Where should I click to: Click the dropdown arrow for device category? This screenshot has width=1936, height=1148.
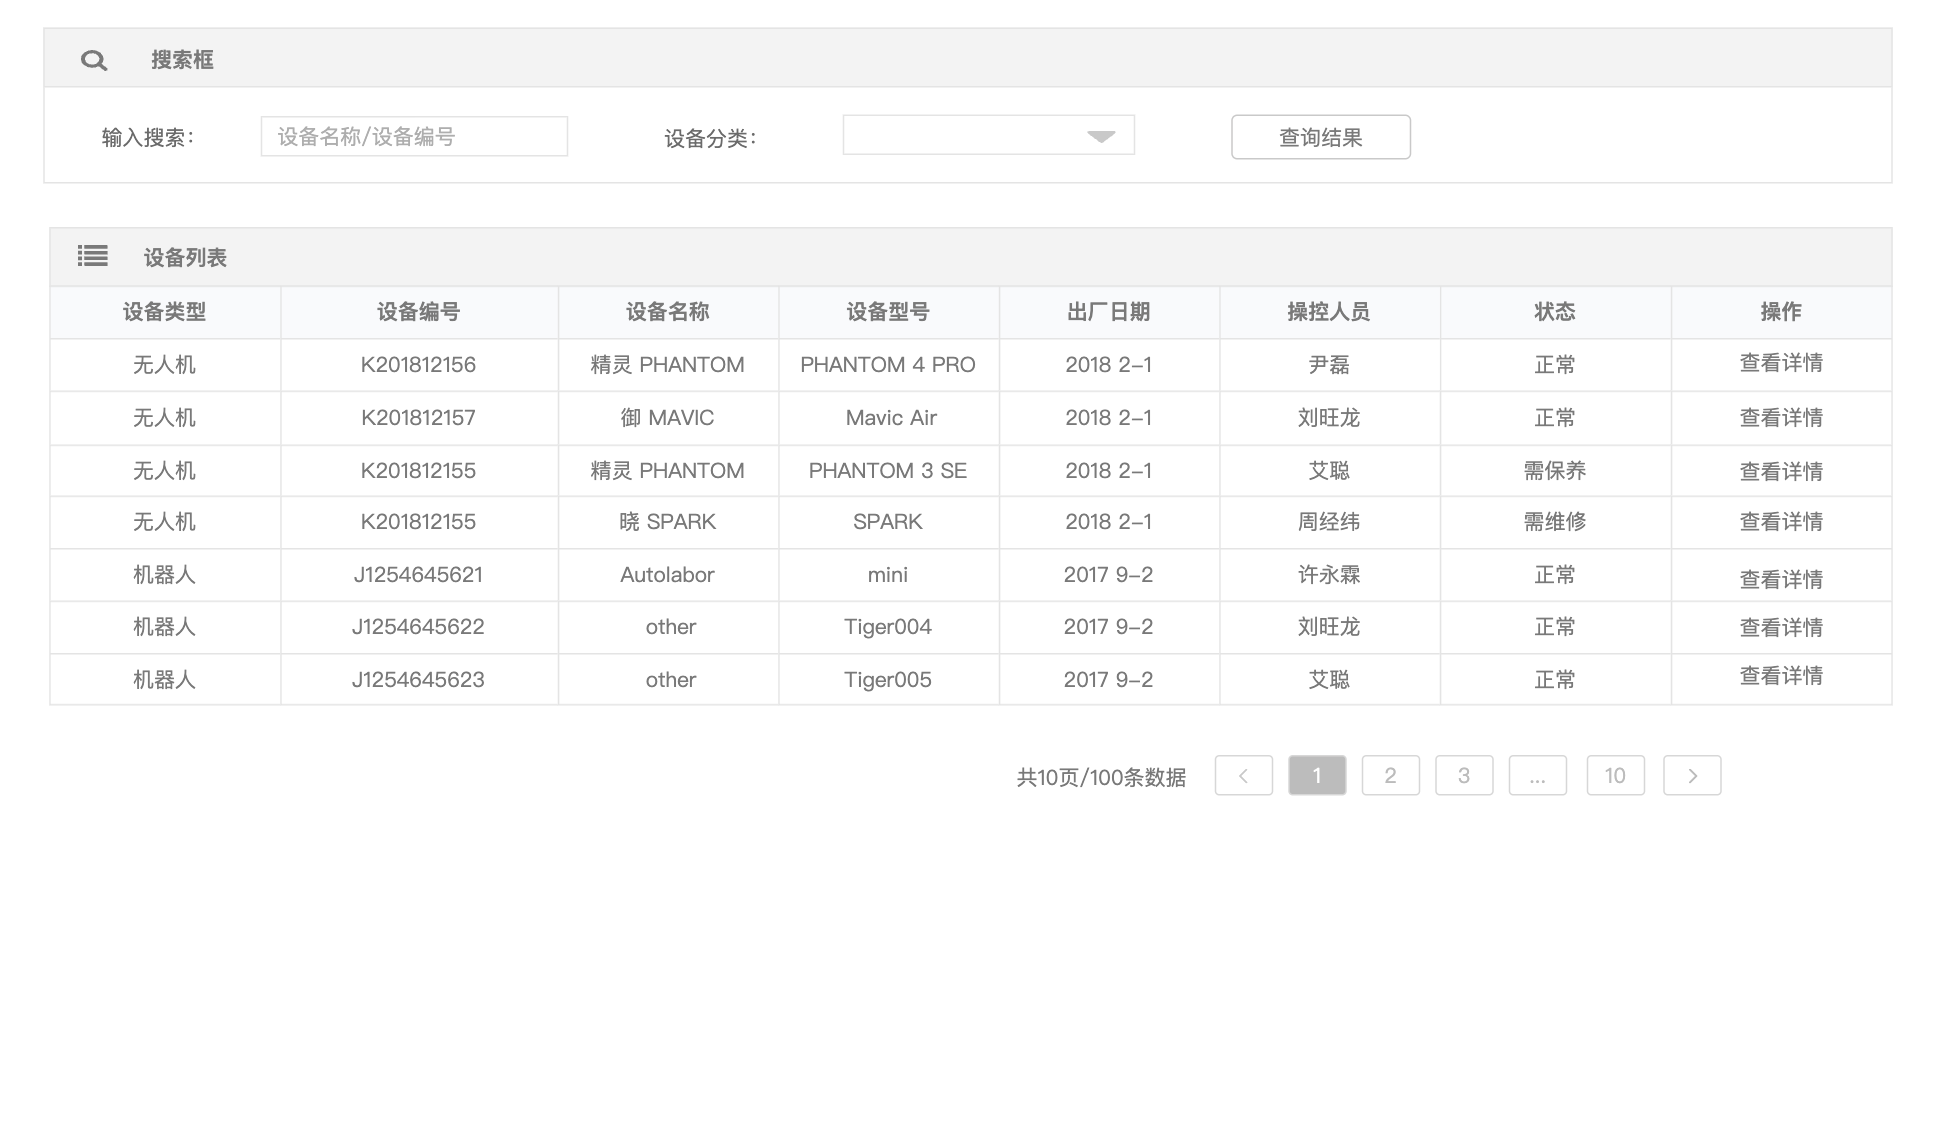coord(1100,136)
